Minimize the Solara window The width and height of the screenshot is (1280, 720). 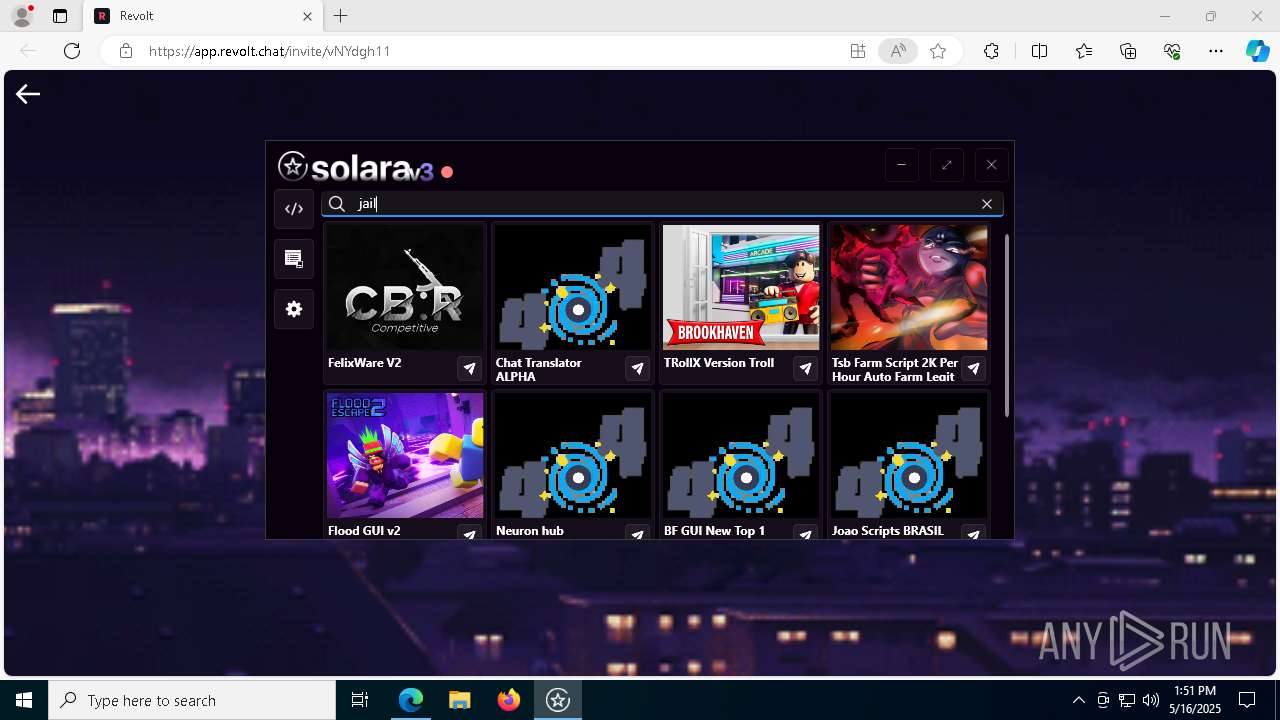point(901,165)
